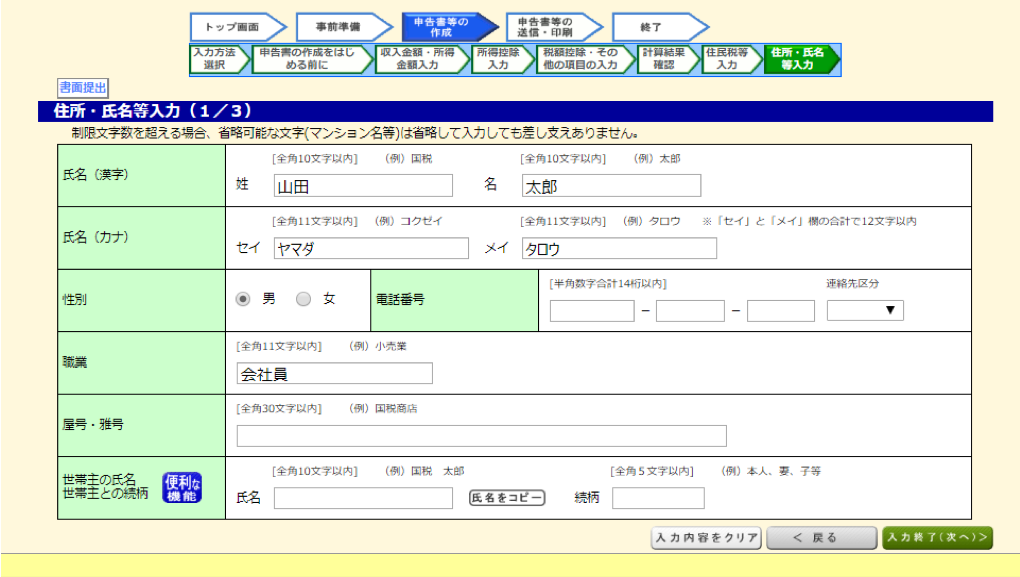Switch to the 計算結果確認 tab
Screen dimensions: 1020x577
click(668, 59)
